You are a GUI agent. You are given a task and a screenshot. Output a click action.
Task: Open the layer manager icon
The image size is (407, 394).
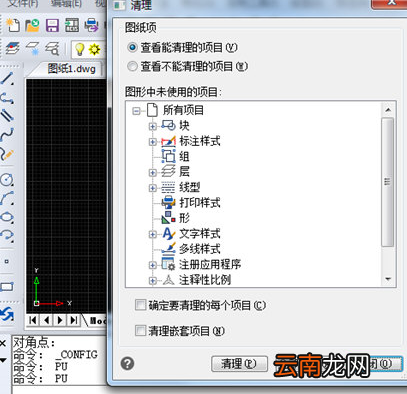[x=12, y=48]
